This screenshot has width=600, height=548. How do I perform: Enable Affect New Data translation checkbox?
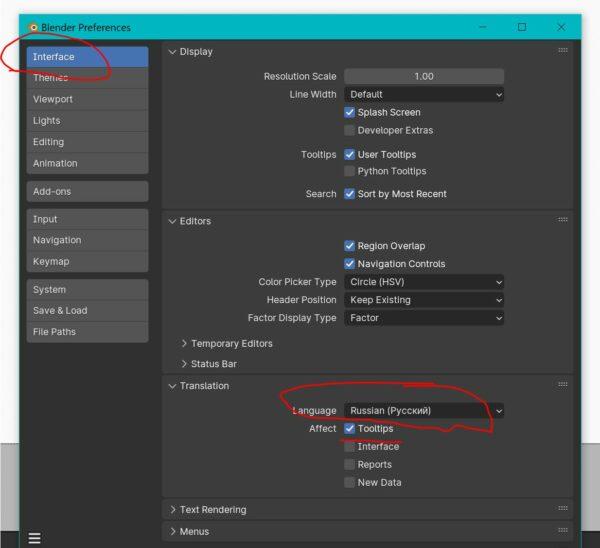349,483
